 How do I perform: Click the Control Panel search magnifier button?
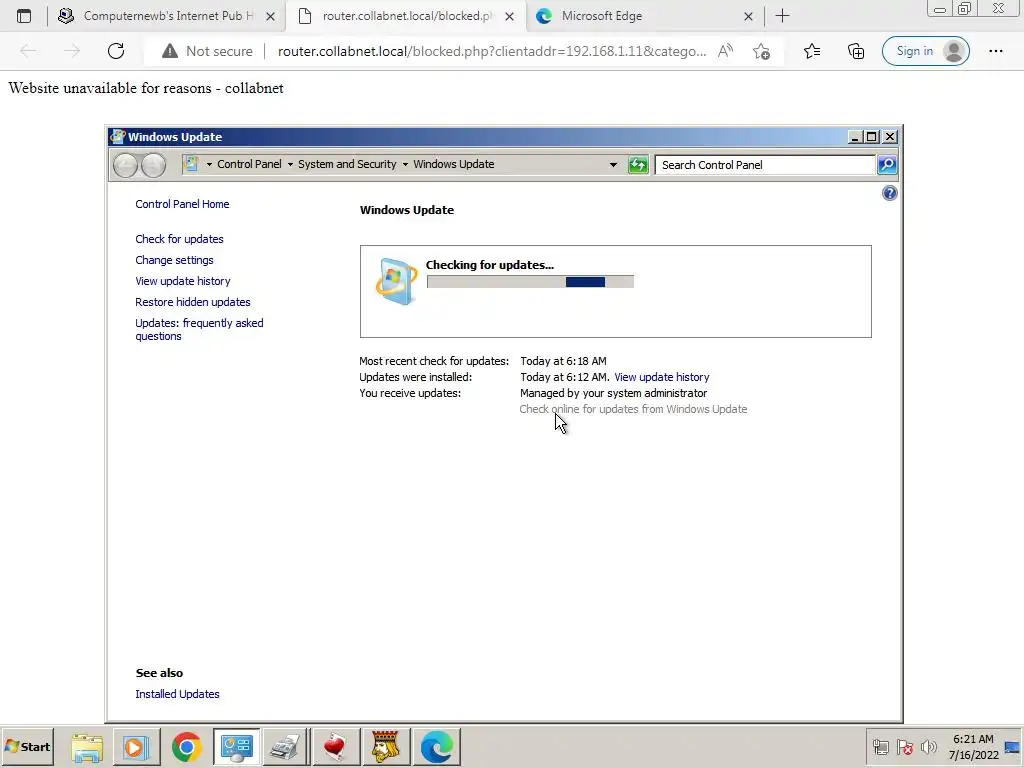click(x=887, y=165)
